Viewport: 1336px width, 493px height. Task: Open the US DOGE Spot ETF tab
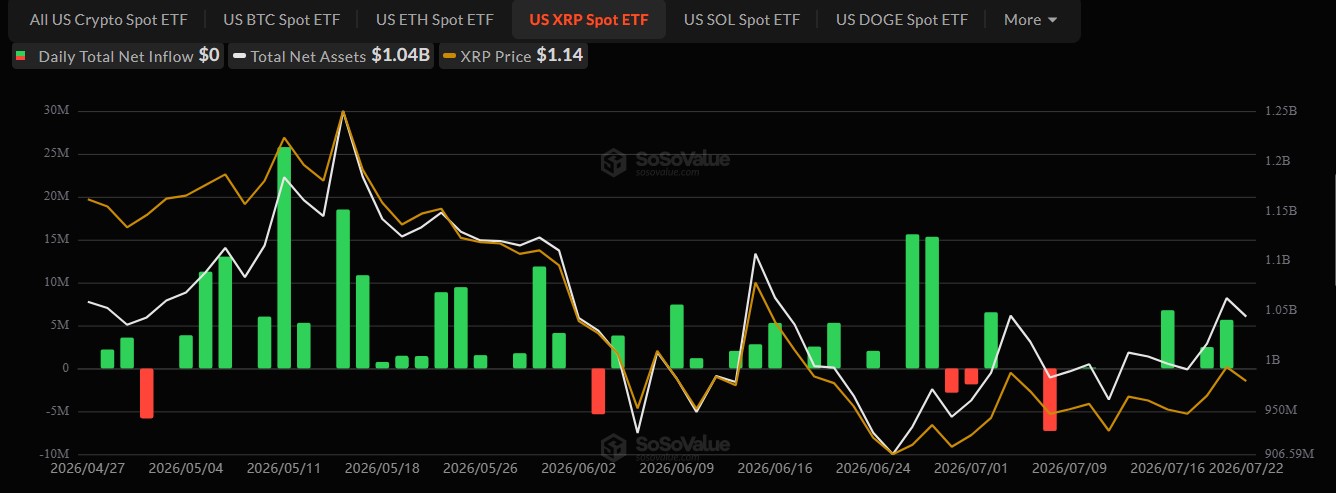click(x=902, y=19)
